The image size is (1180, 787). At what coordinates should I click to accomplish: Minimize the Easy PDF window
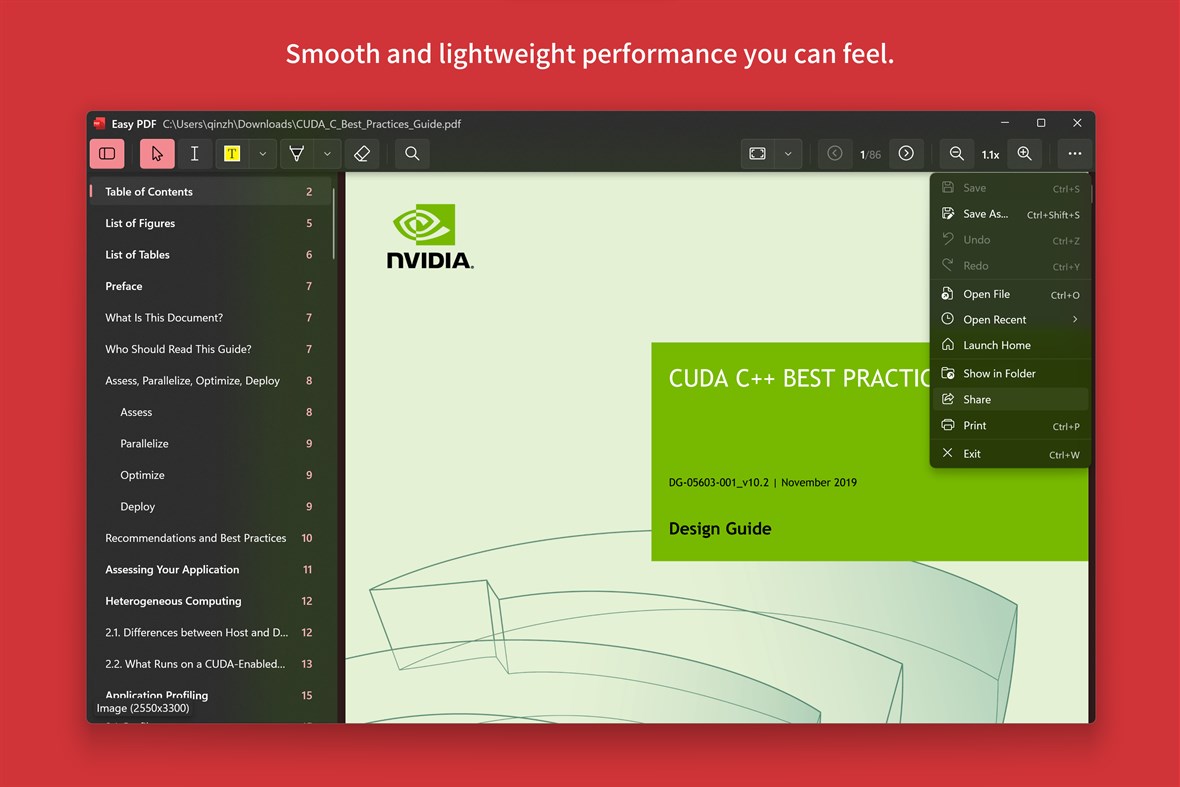click(1005, 123)
